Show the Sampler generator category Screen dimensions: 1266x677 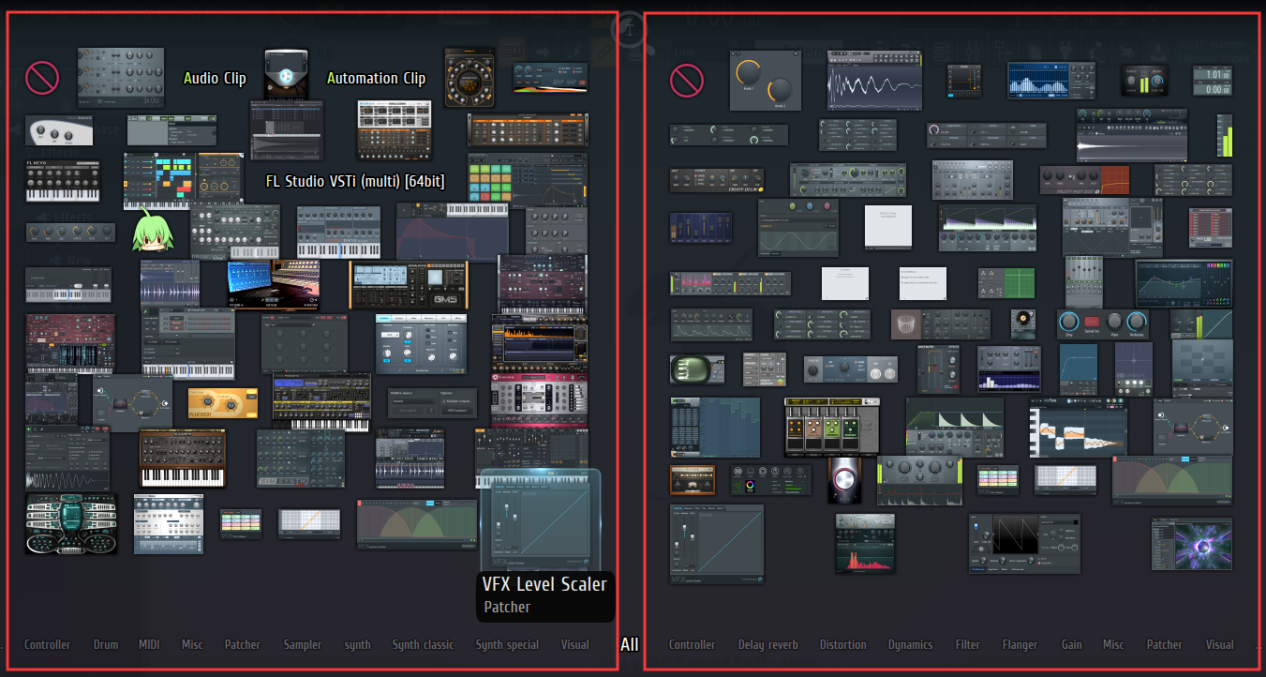click(302, 645)
